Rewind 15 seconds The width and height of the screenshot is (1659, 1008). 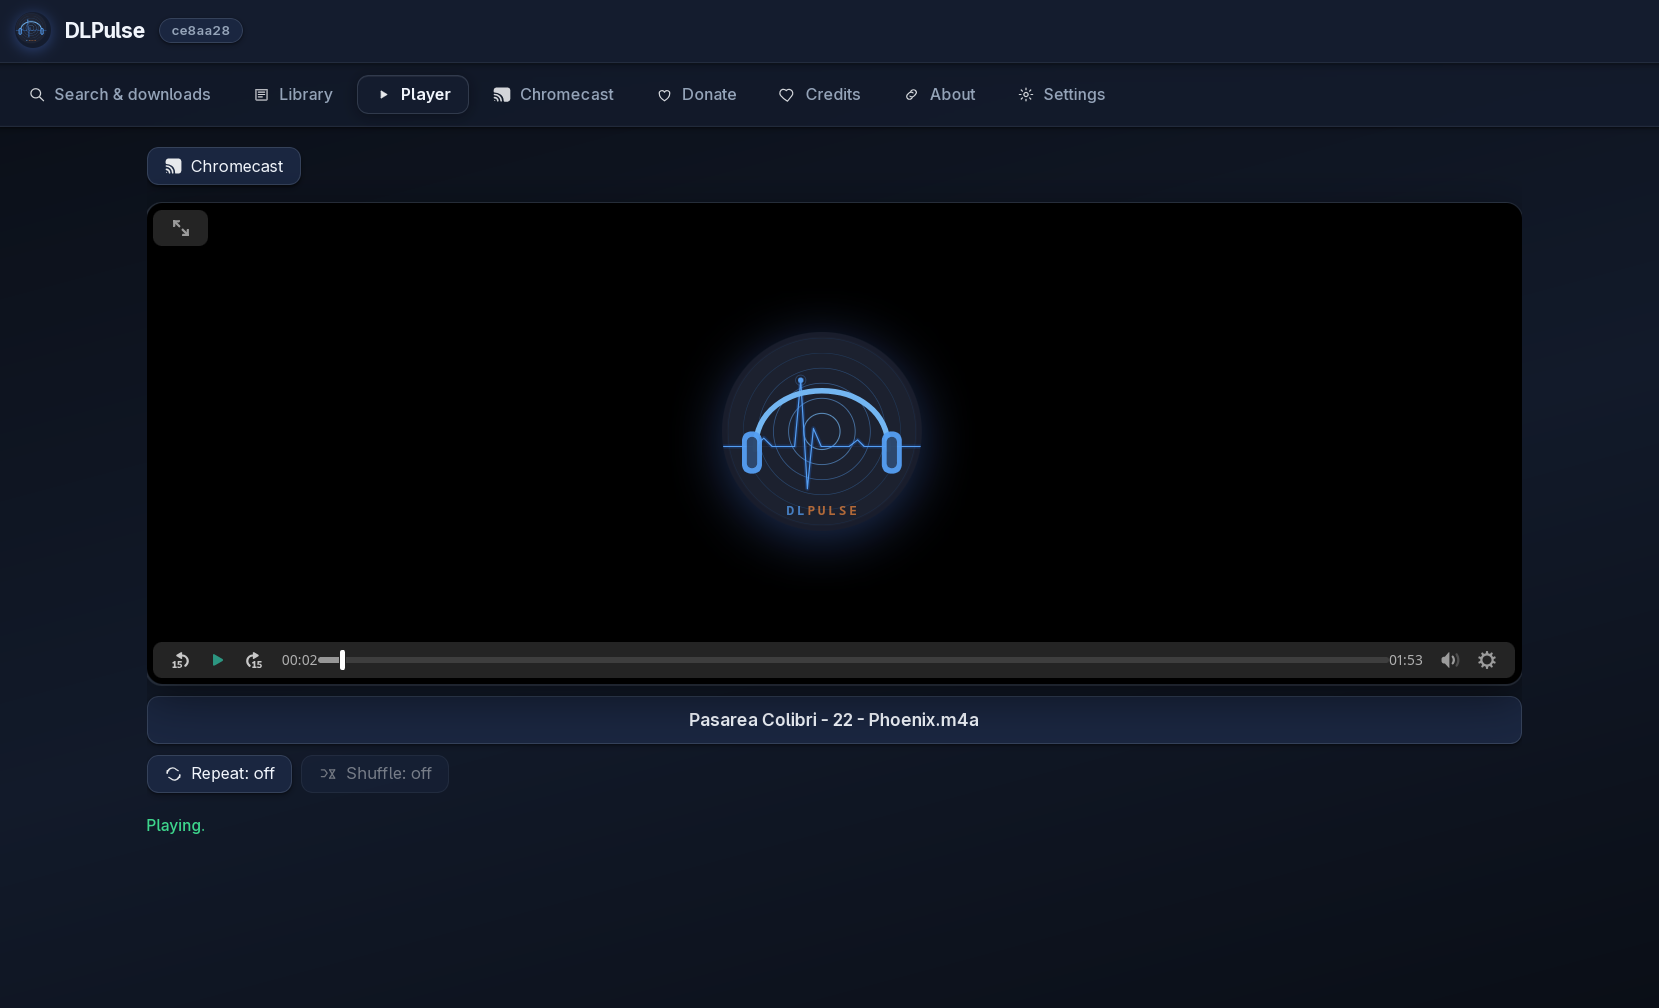point(180,660)
